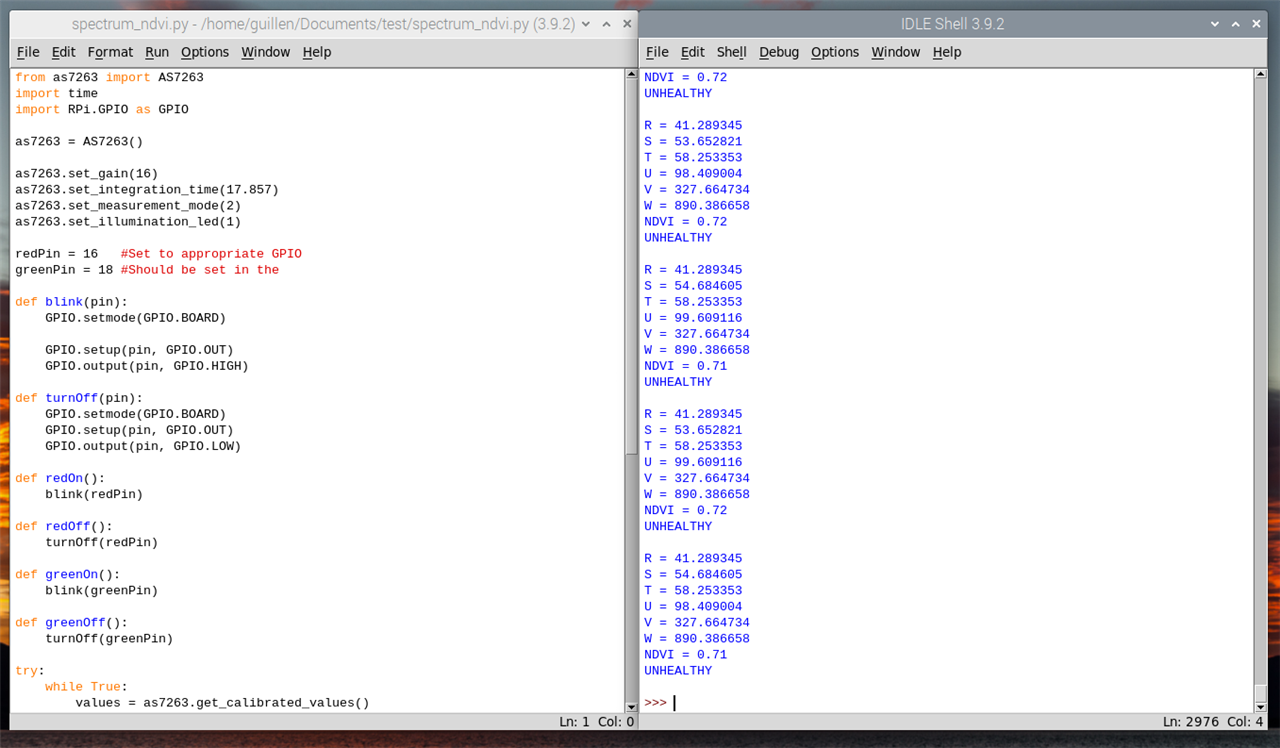Click the 'as7263 = AS7263()' line
This screenshot has width=1280, height=748.
pyautogui.click(x=79, y=141)
